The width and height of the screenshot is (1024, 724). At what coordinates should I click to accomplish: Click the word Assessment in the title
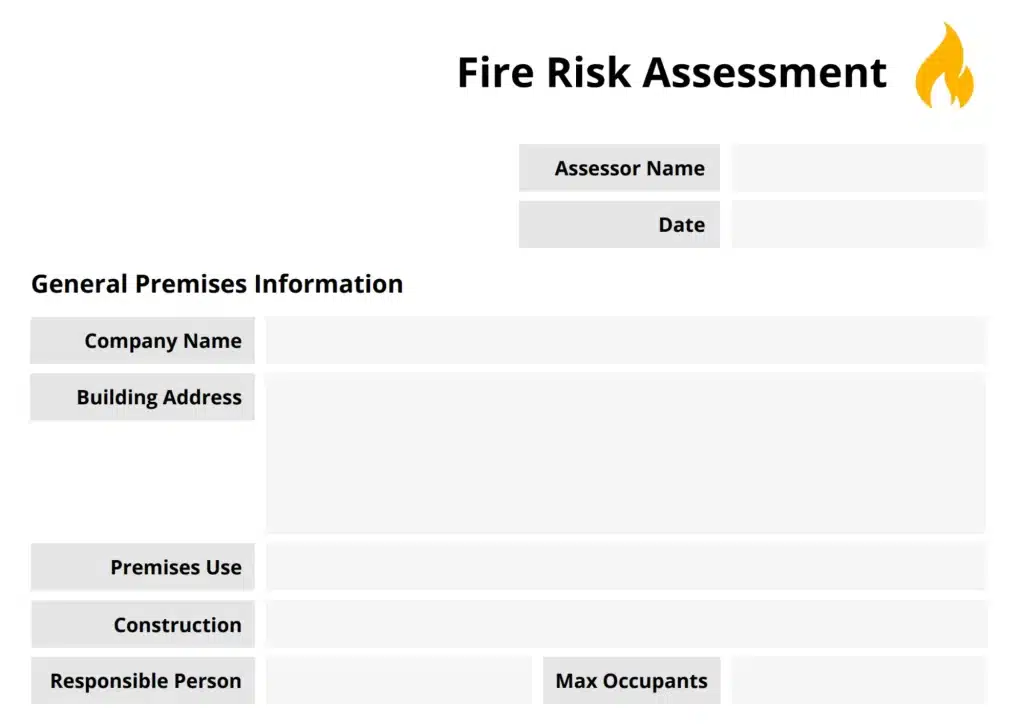point(765,73)
